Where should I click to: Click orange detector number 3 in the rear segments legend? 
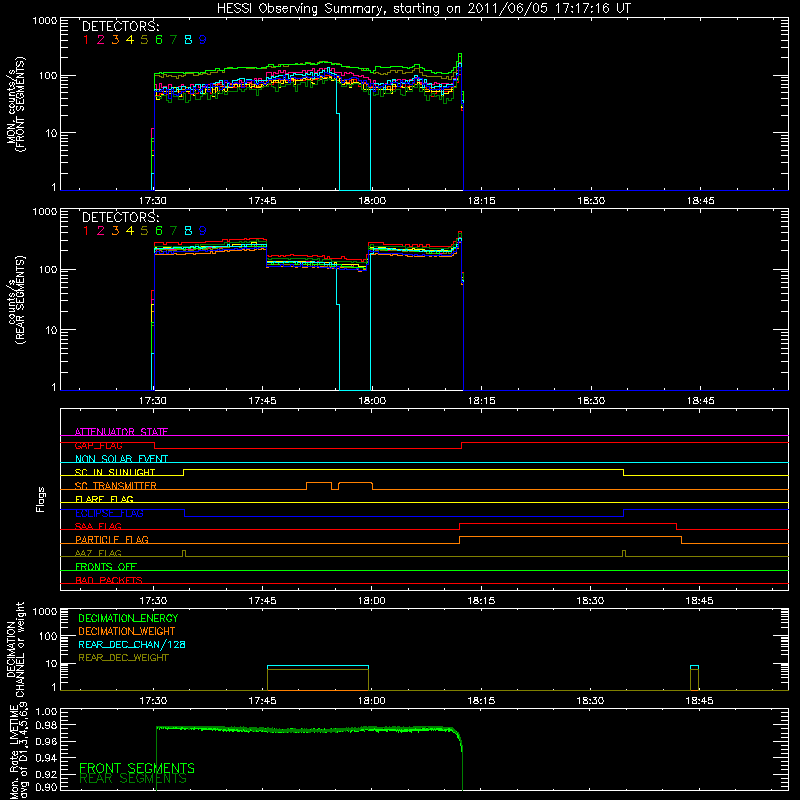point(115,231)
